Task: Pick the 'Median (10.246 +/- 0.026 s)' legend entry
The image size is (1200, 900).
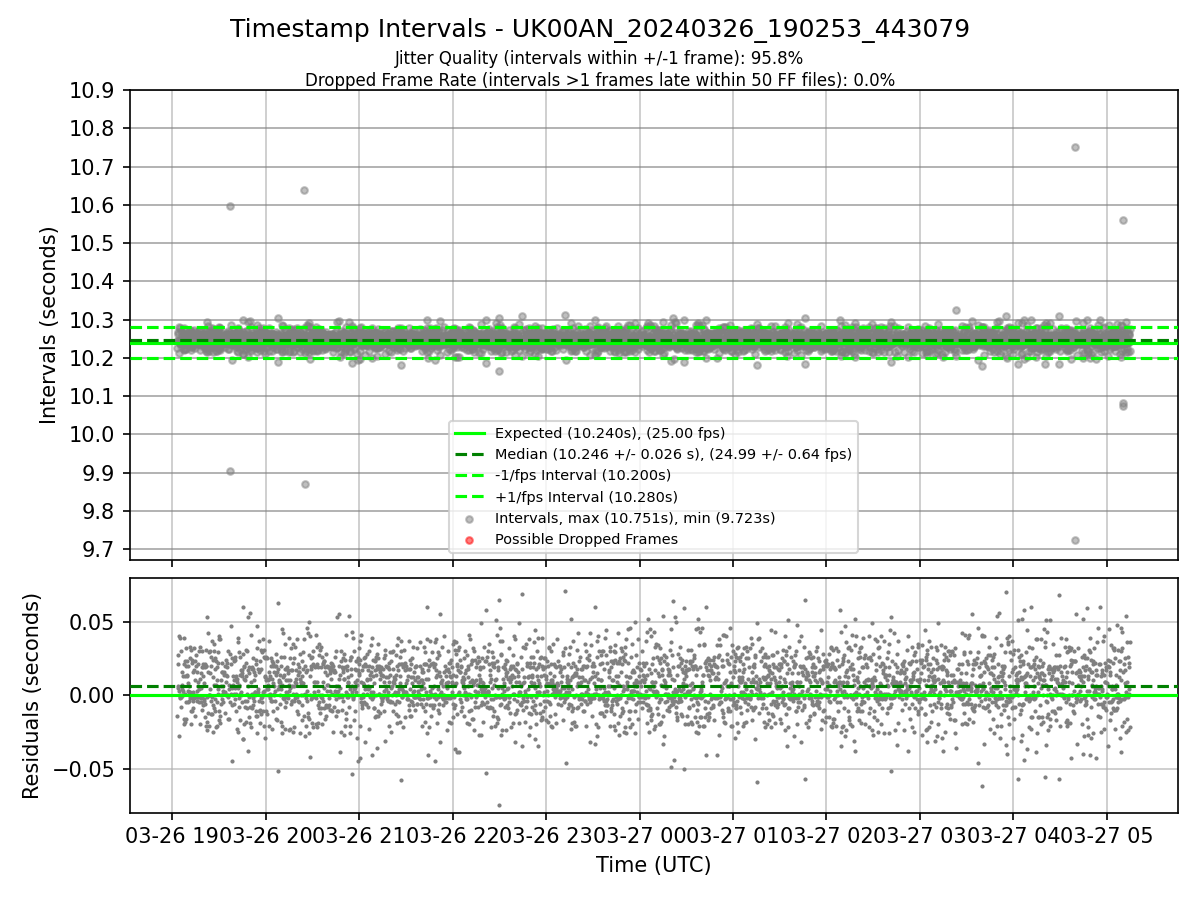Action: [673, 454]
